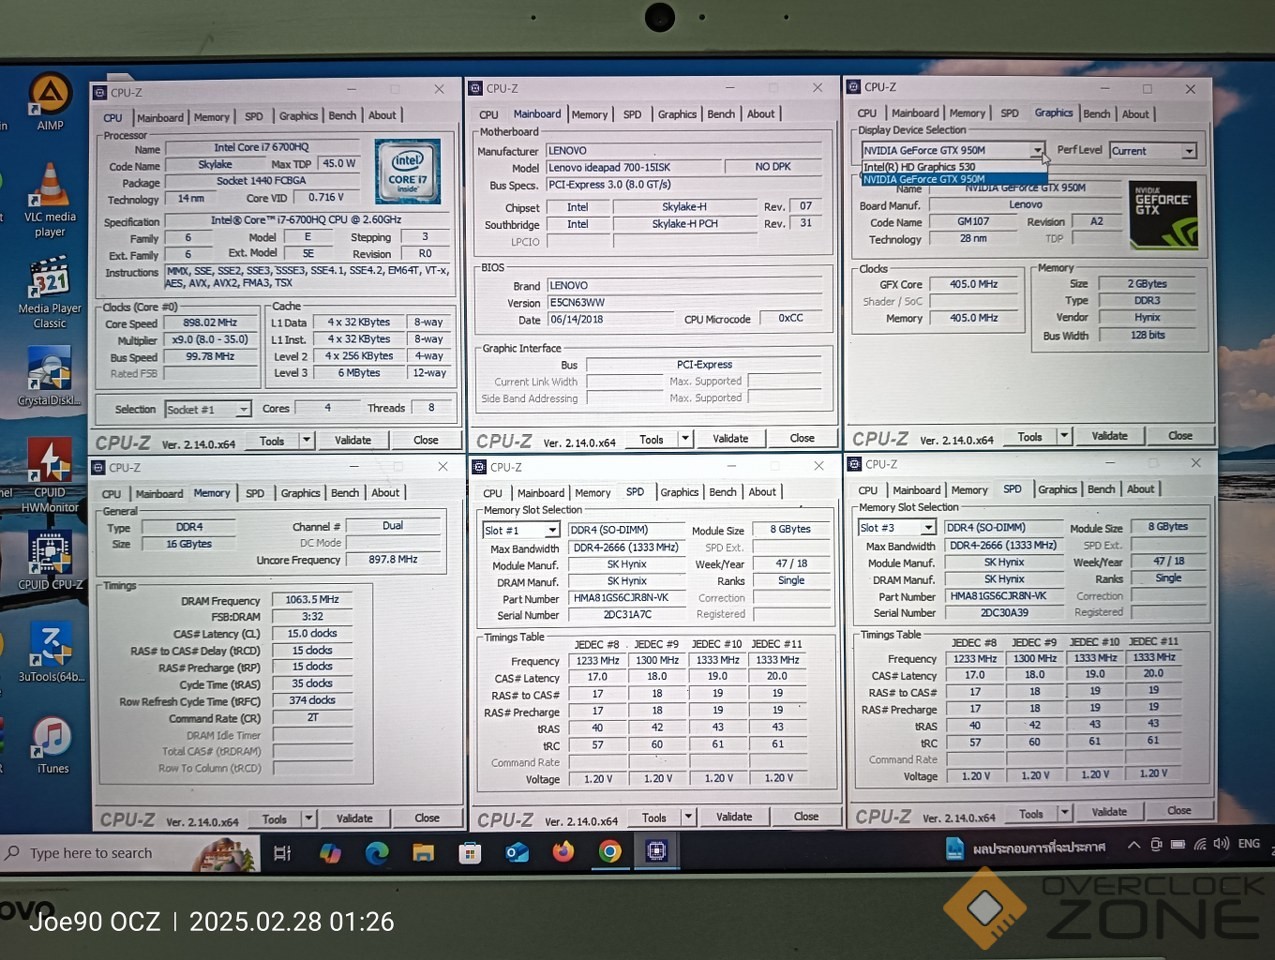This screenshot has height=960, width=1275.
Task: Click the E5CN63WW BIOS version field
Action: pyautogui.click(x=684, y=303)
